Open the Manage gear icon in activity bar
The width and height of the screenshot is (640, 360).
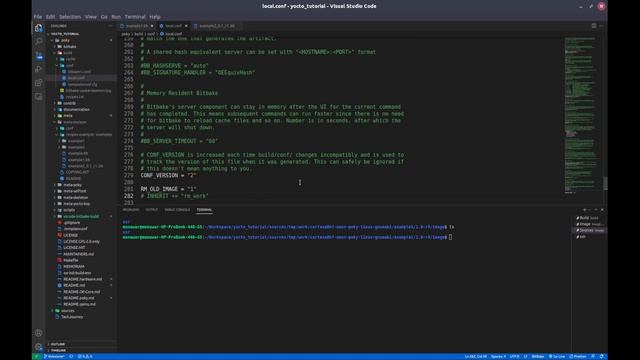point(38,347)
